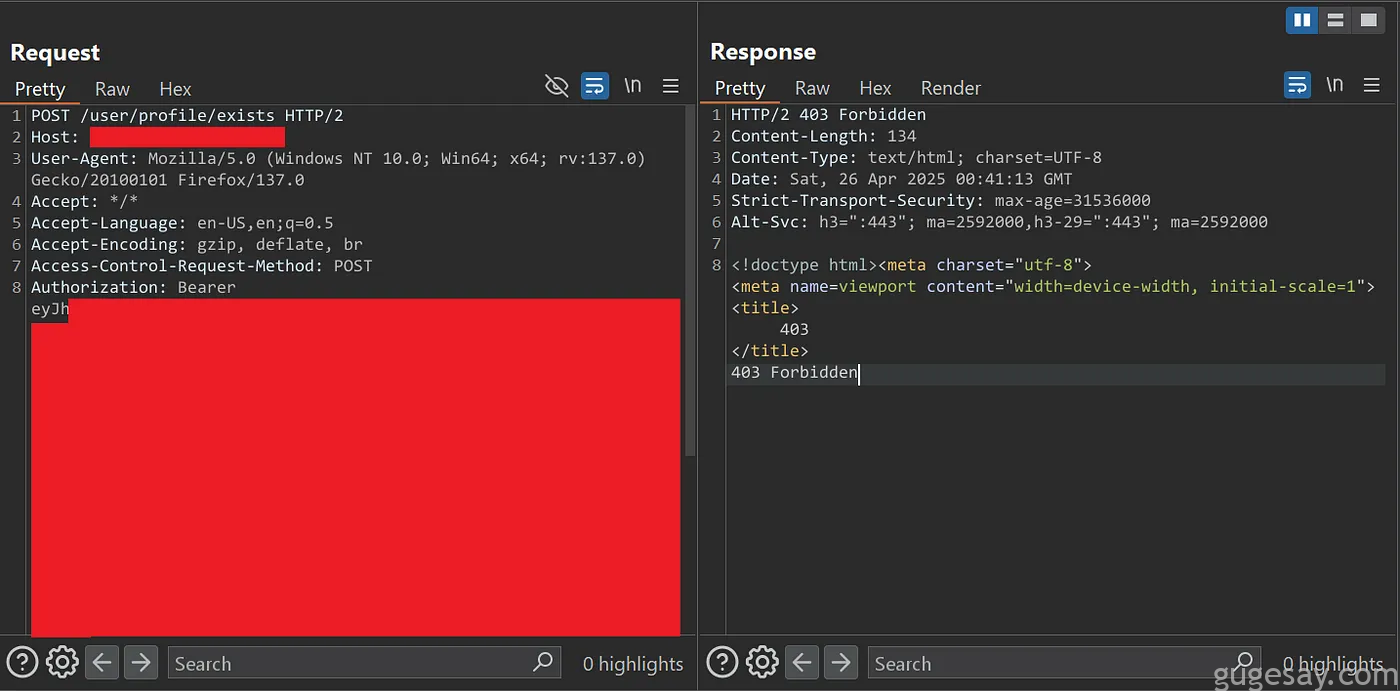This screenshot has width=1400, height=691.
Task: Open Request search help question icon
Action: point(23,662)
